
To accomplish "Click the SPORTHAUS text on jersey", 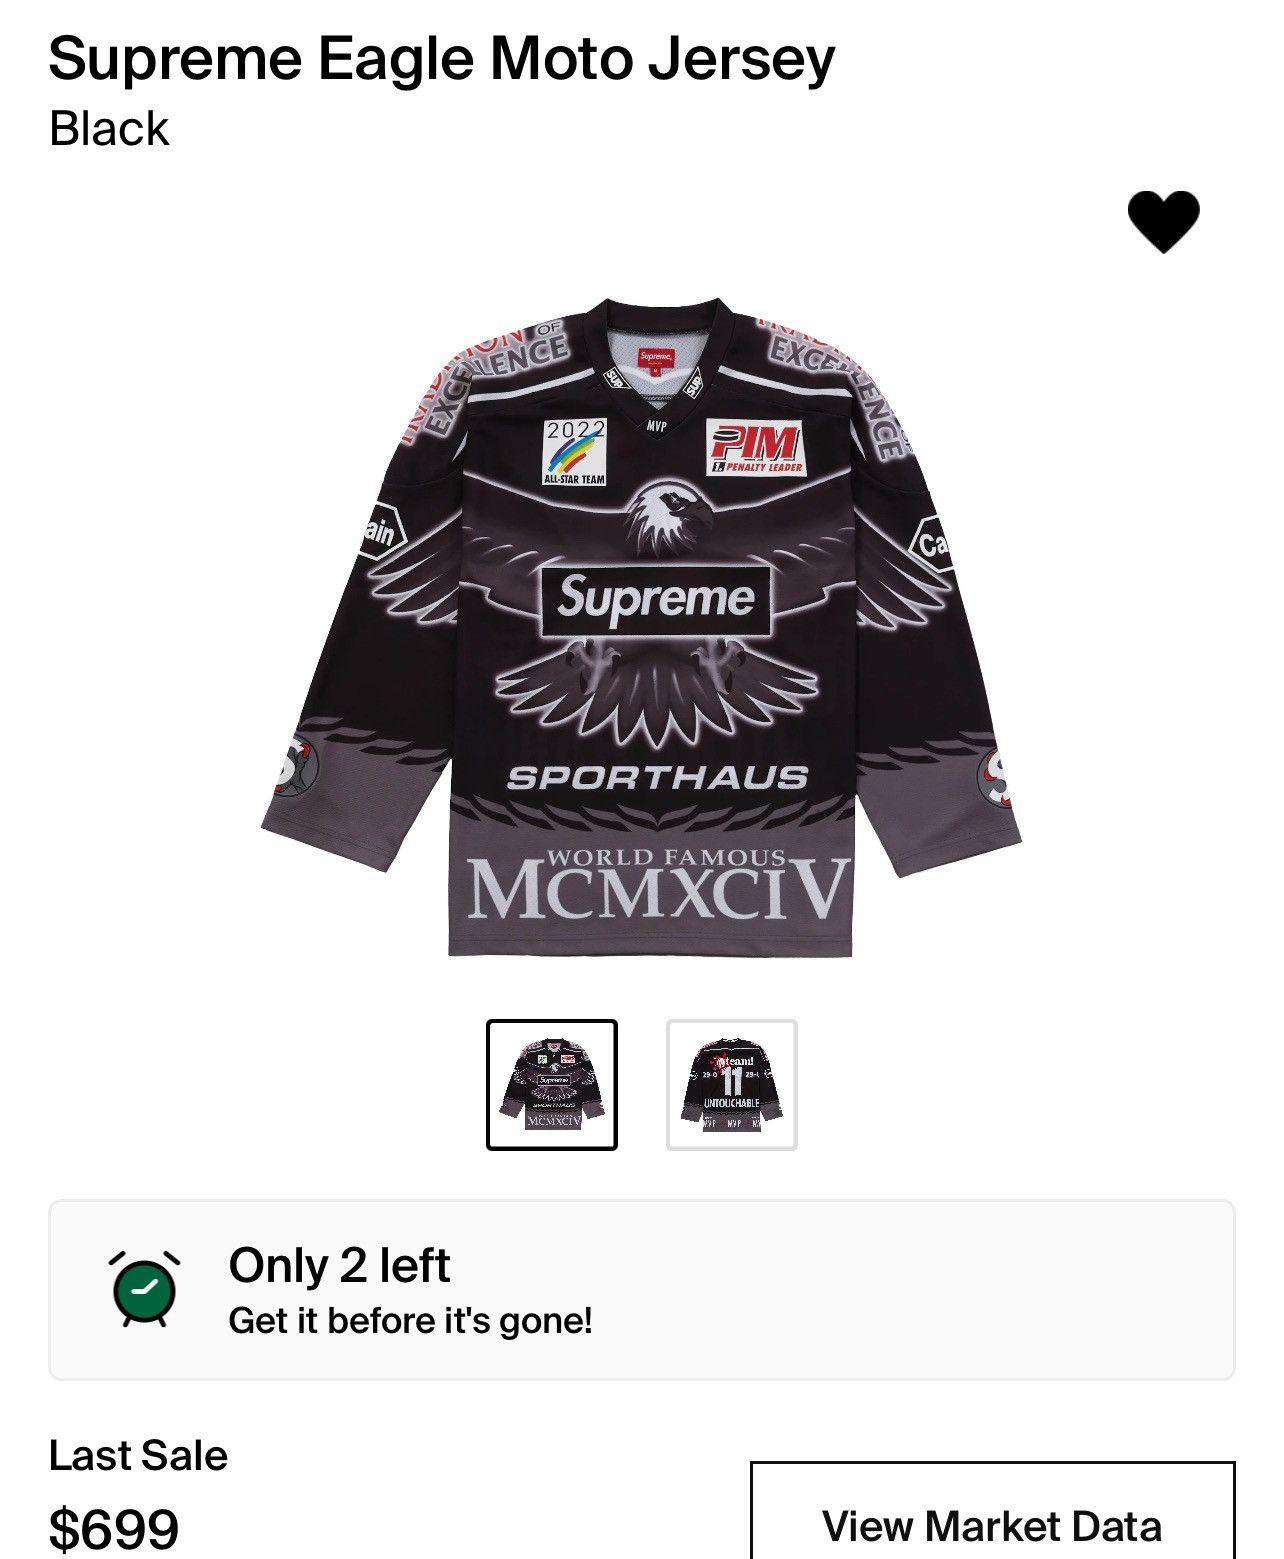I will [657, 778].
